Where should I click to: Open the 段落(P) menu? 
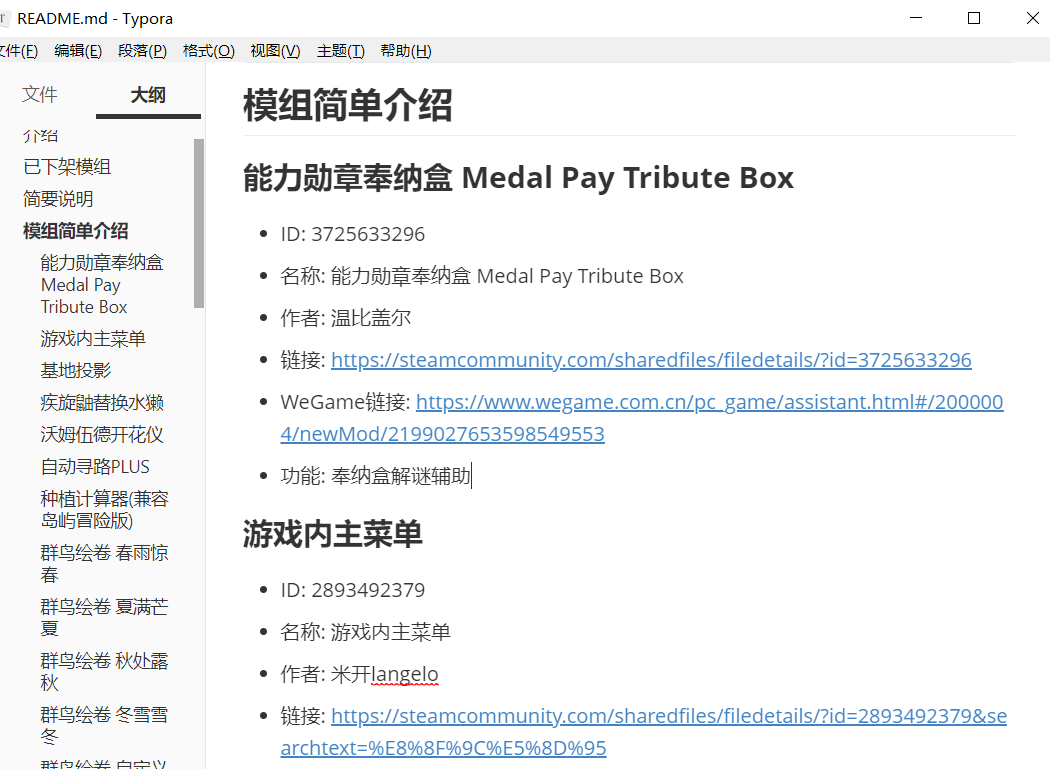coord(142,51)
